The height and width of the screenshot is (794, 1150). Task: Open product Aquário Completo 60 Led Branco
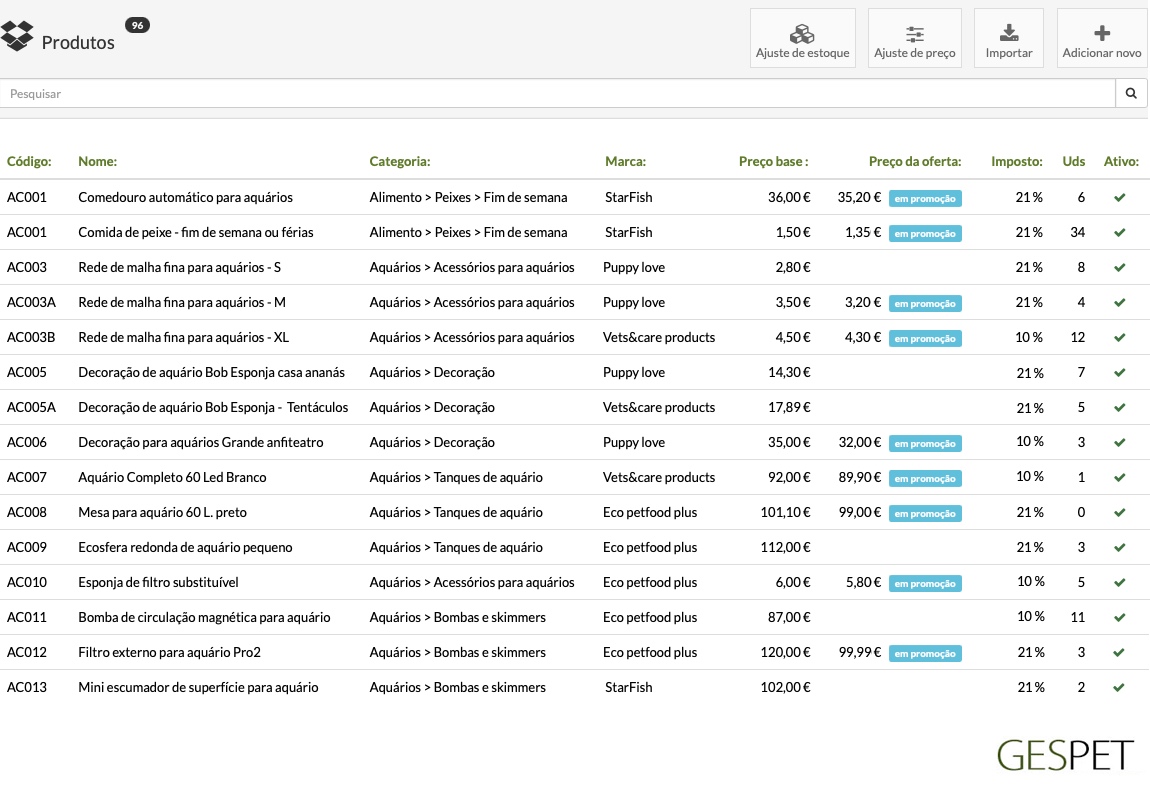[x=172, y=477]
